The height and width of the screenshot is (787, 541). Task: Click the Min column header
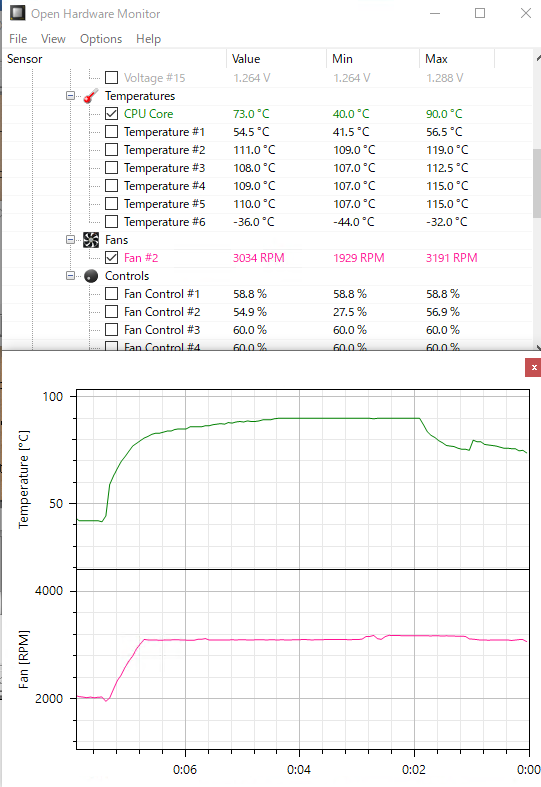point(373,59)
